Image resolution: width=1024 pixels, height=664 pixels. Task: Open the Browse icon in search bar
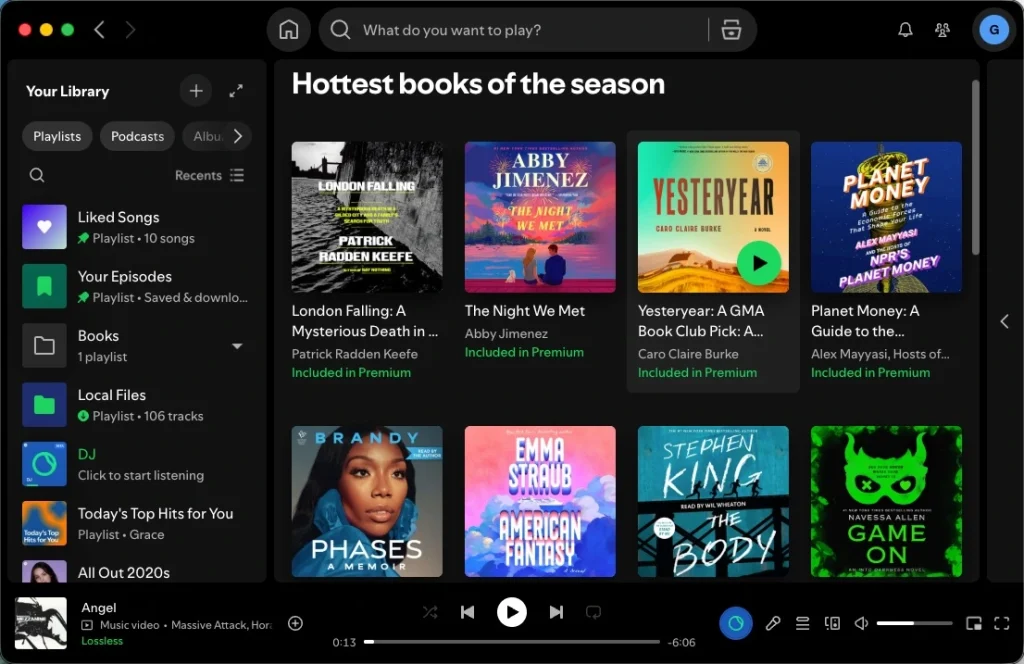(731, 30)
